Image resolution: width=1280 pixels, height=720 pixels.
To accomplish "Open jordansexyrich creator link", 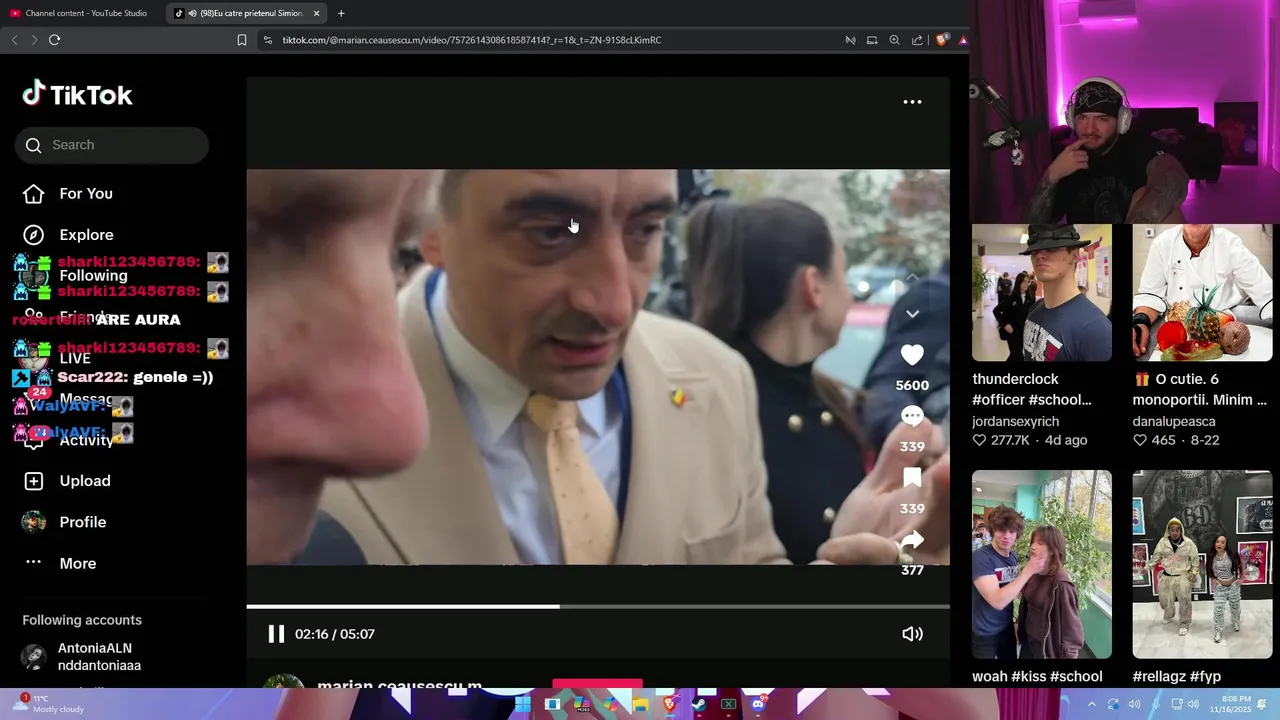I will coord(1015,422).
